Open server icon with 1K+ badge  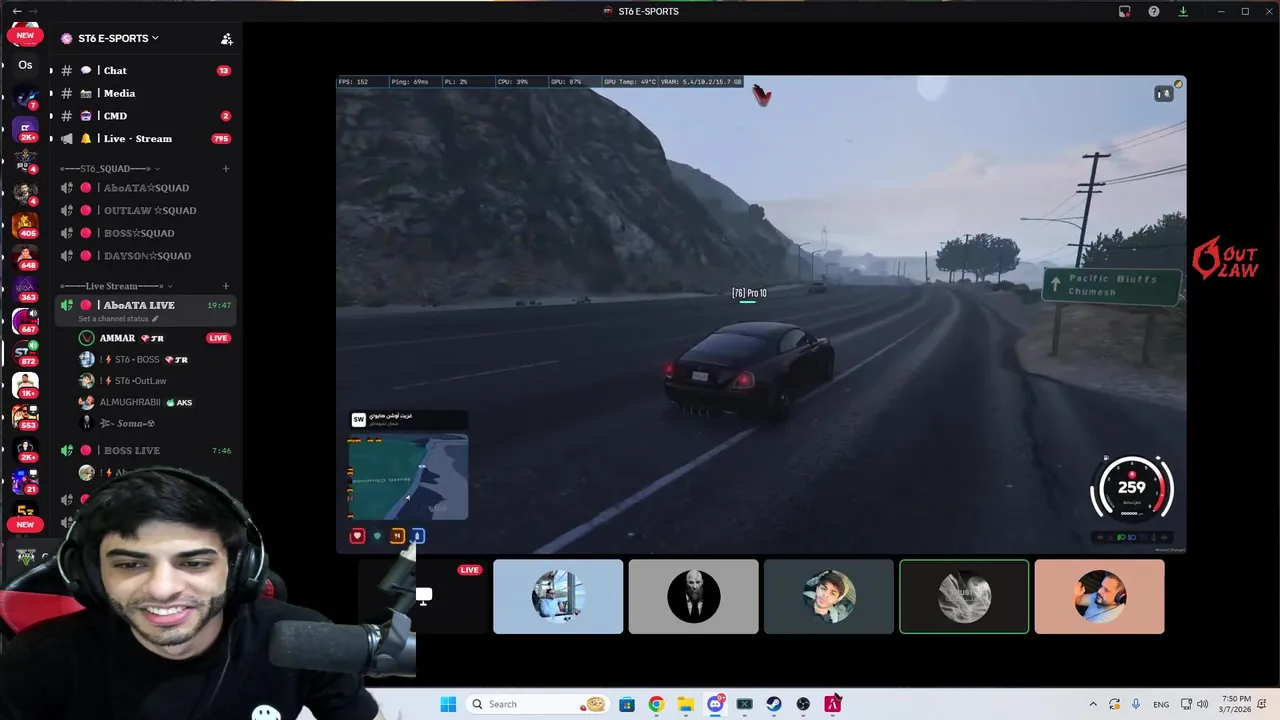coord(25,385)
